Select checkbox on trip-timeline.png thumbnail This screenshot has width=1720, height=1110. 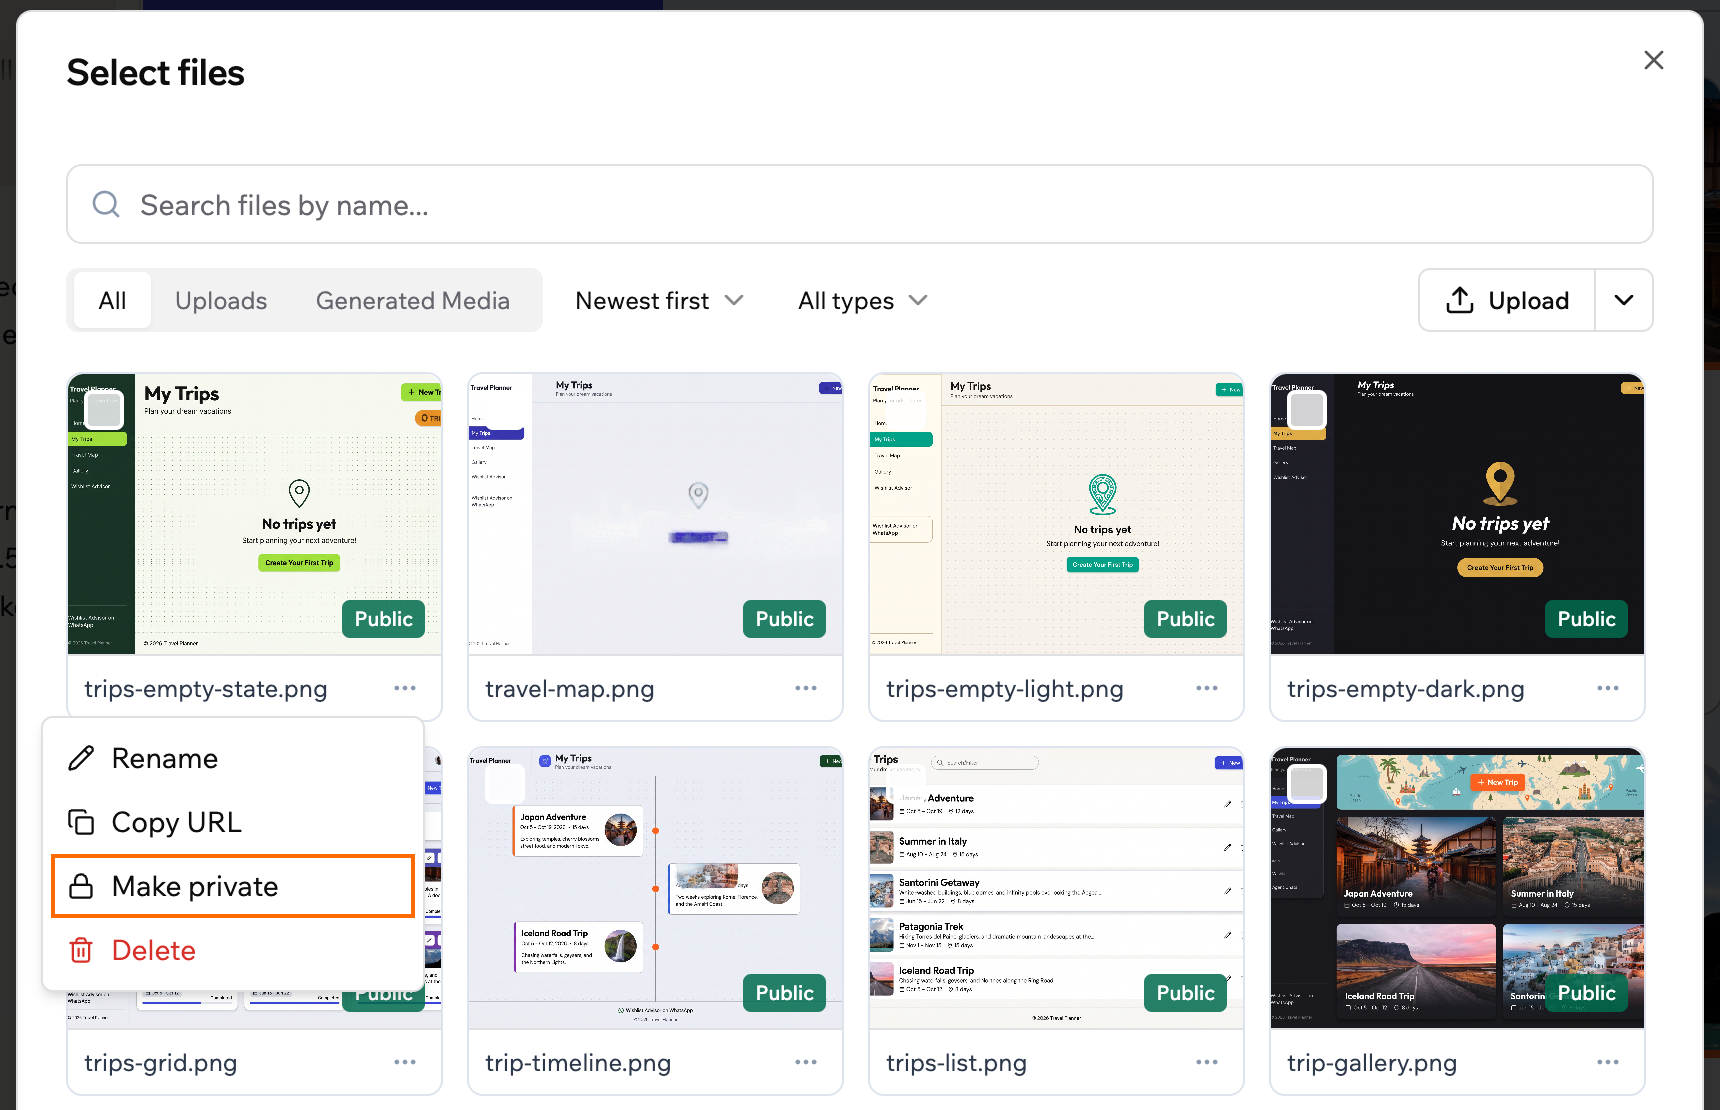[505, 784]
